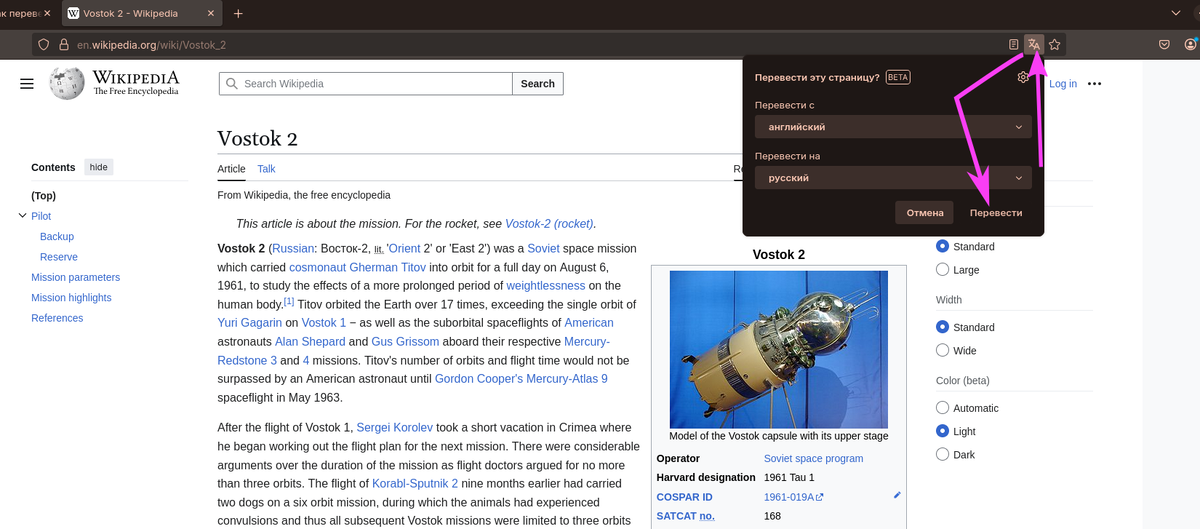Click the Log in link
The height and width of the screenshot is (529, 1200).
click(x=1063, y=84)
